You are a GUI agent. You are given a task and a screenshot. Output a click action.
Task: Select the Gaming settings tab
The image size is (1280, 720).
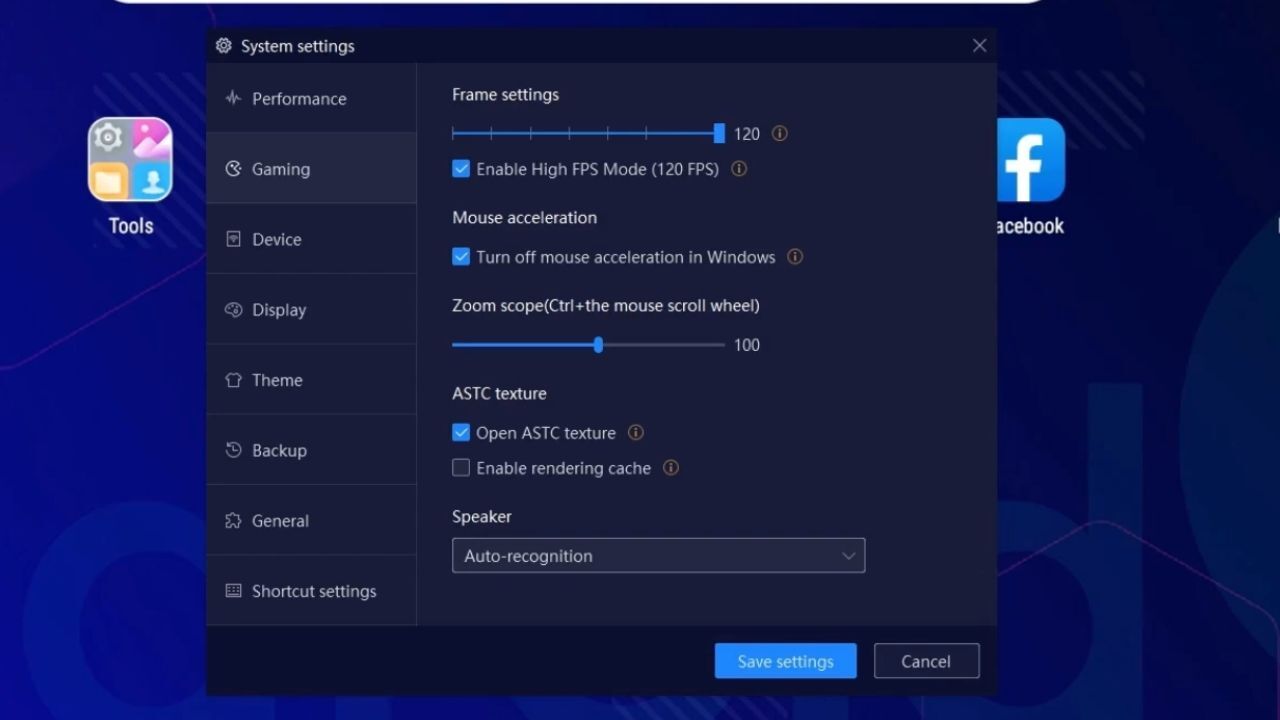pos(311,169)
